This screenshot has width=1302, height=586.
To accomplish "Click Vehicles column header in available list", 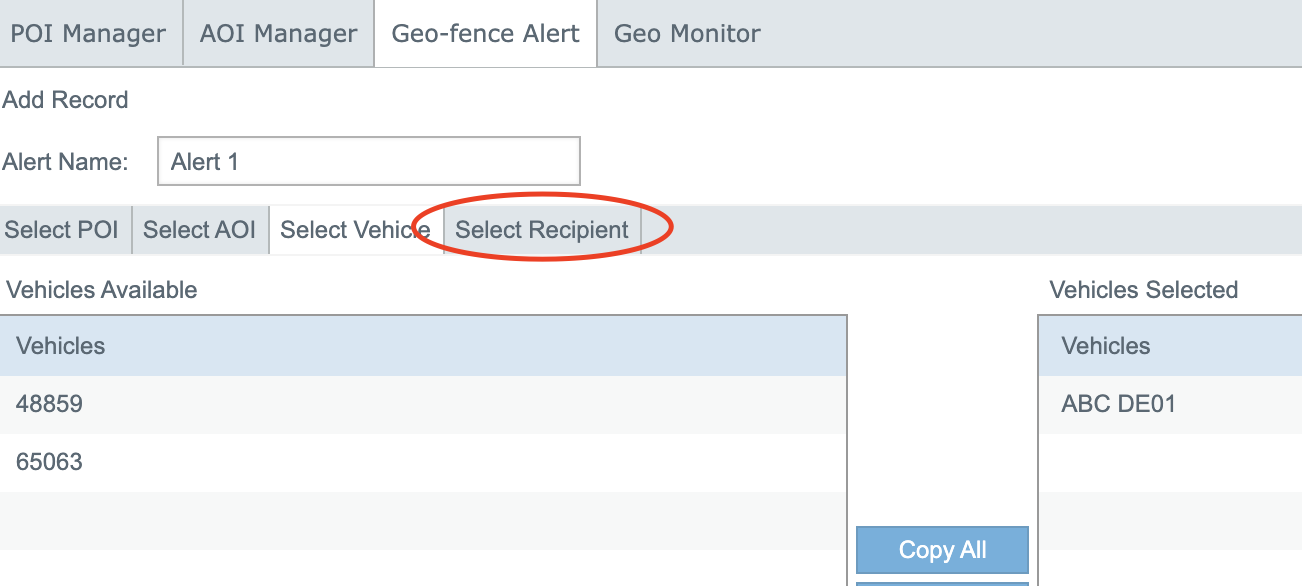I will pos(61,346).
